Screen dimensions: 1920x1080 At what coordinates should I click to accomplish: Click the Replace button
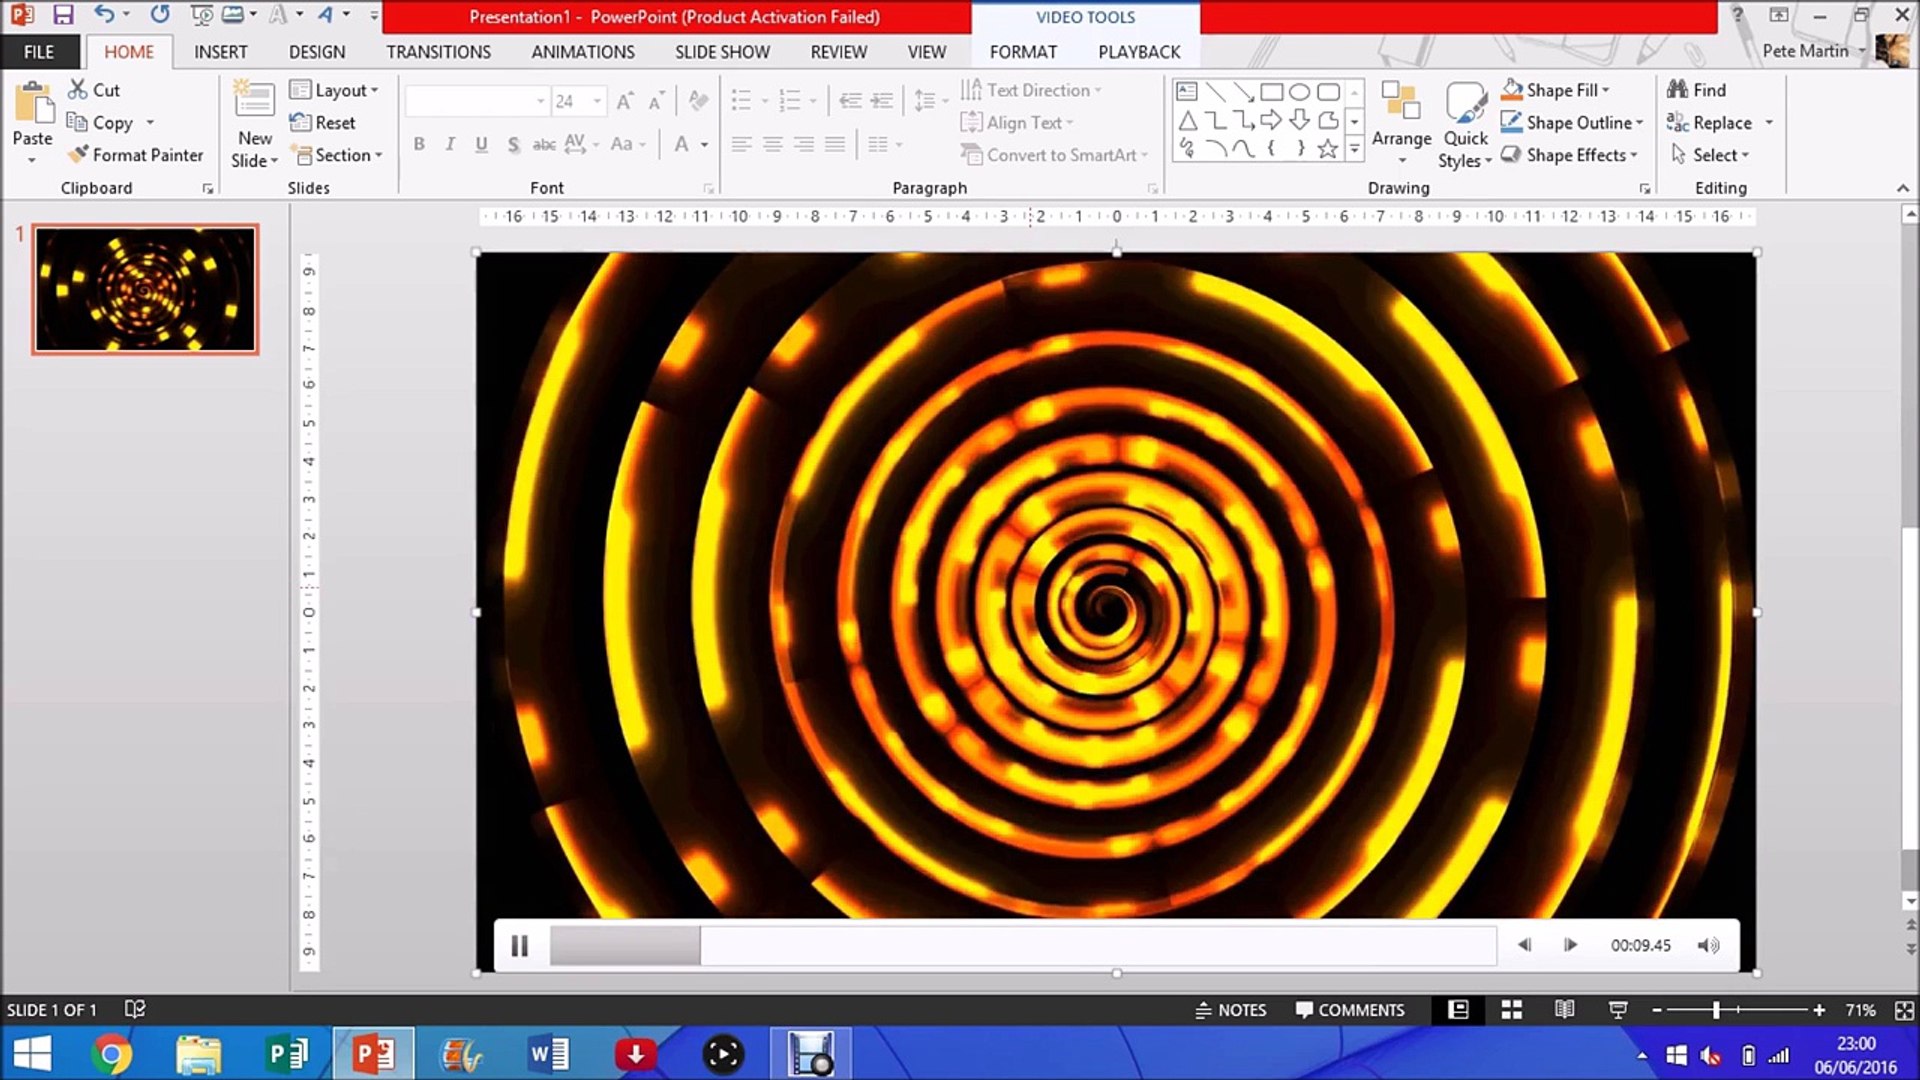(1720, 123)
